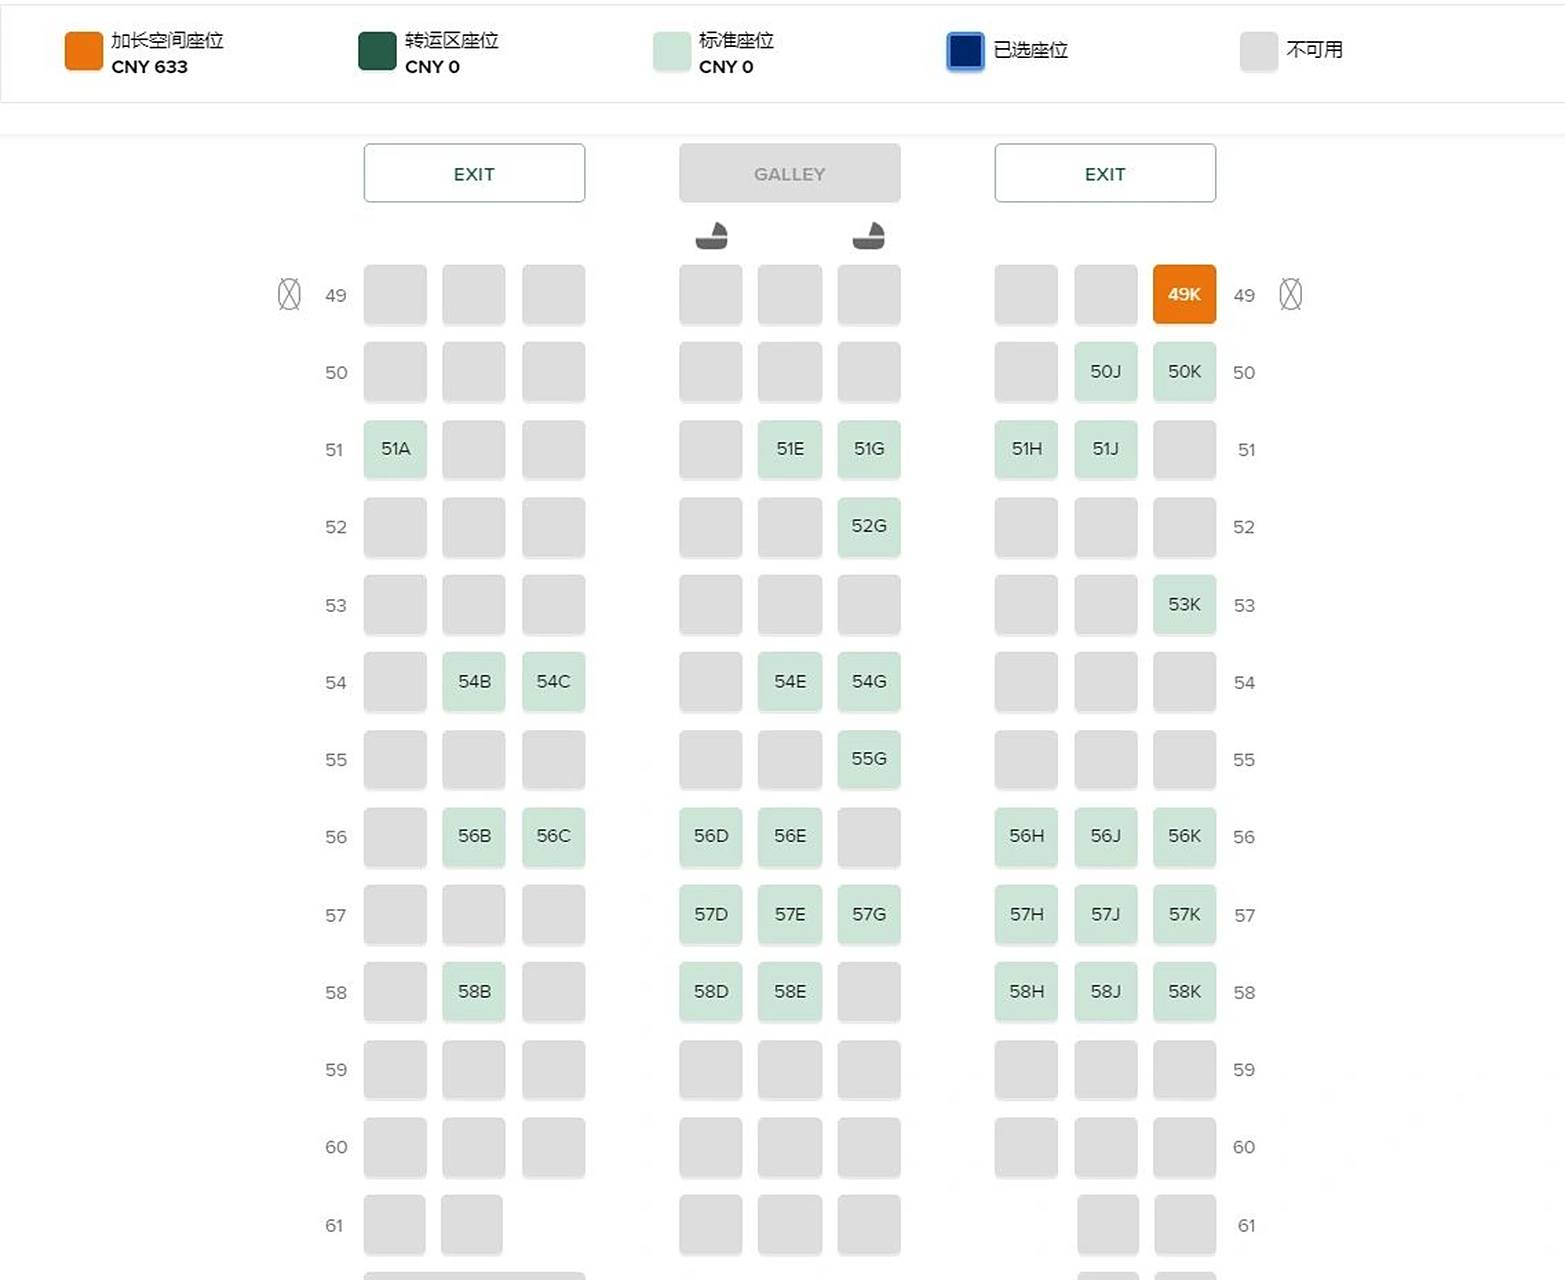Click the right bassinet icon below galley

click(868, 236)
